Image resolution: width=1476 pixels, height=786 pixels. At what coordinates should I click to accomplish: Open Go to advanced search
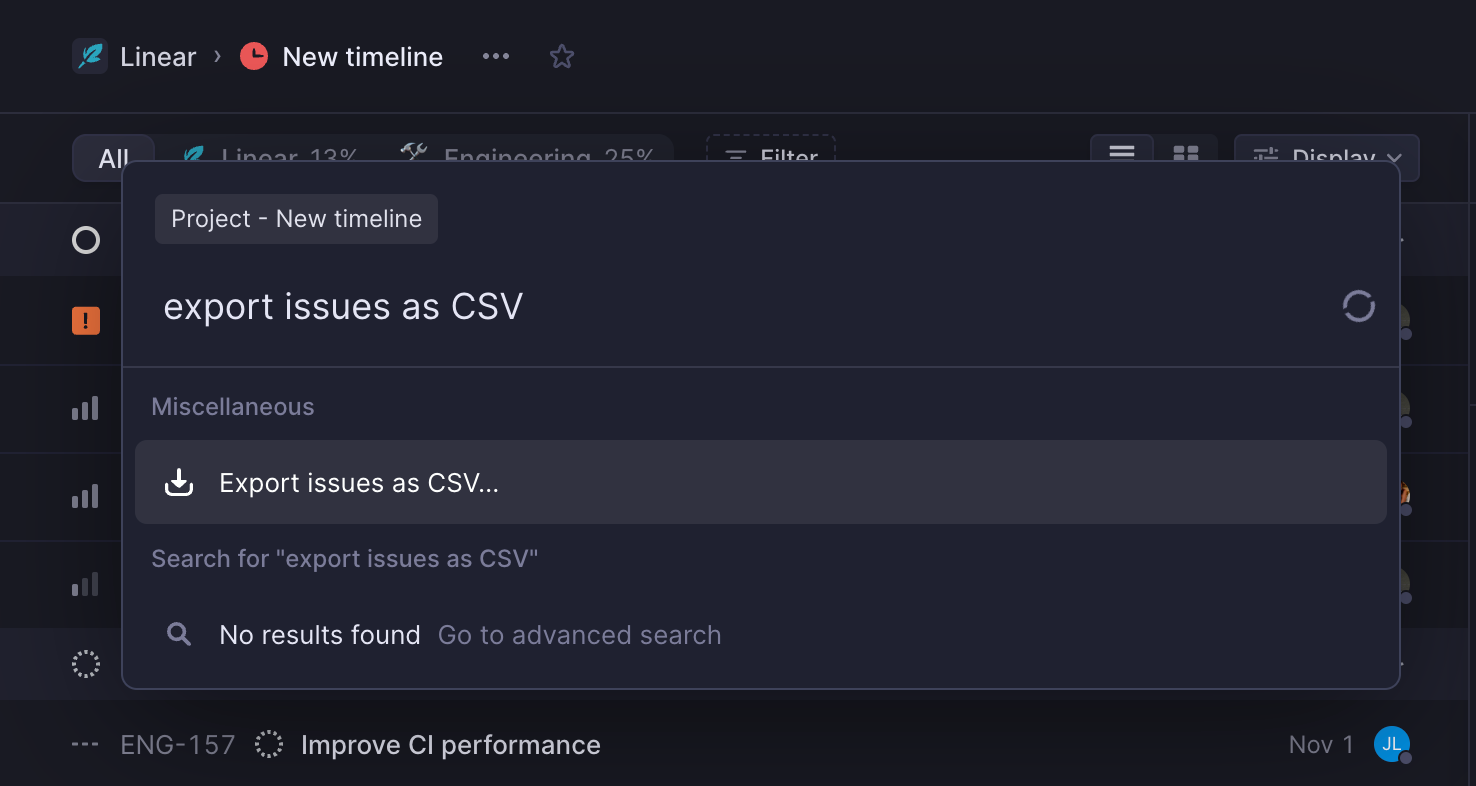(579, 634)
